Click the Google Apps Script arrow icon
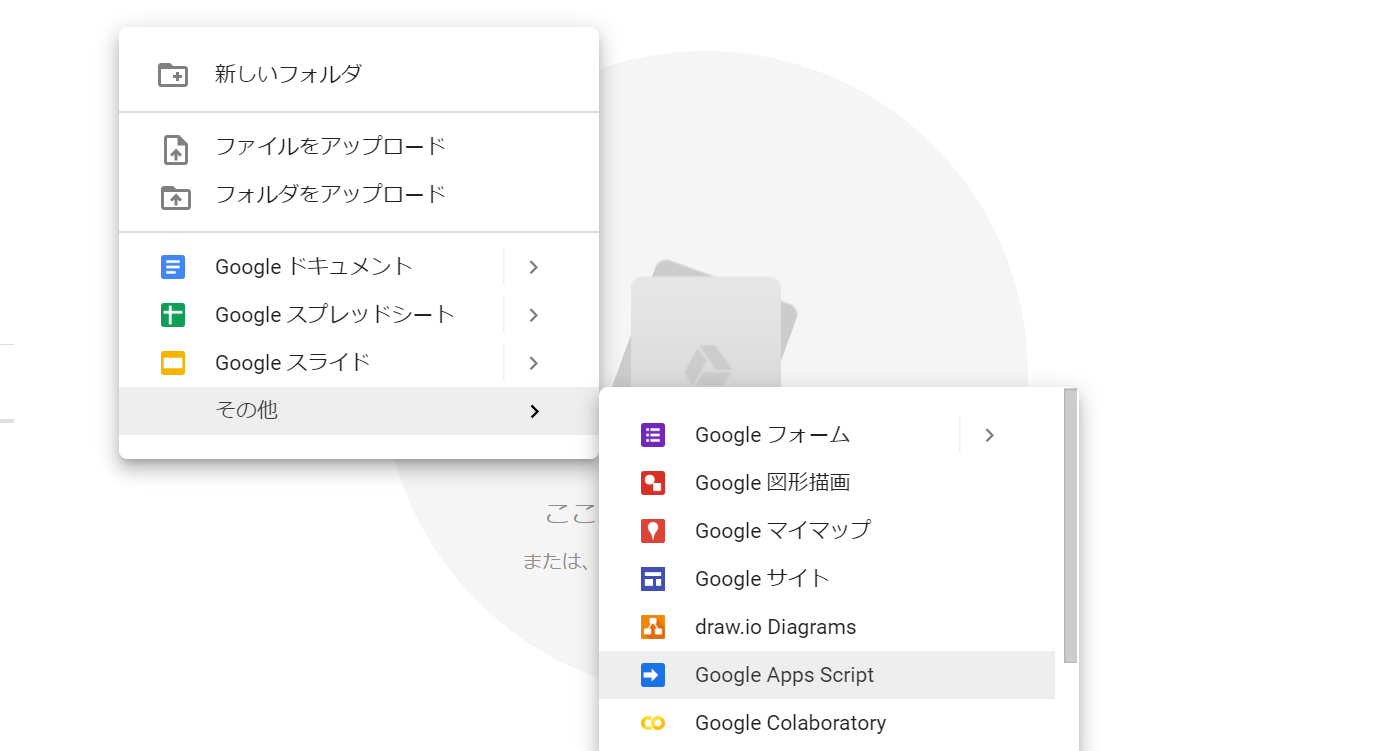The image size is (1389, 751). pyautogui.click(x=653, y=675)
